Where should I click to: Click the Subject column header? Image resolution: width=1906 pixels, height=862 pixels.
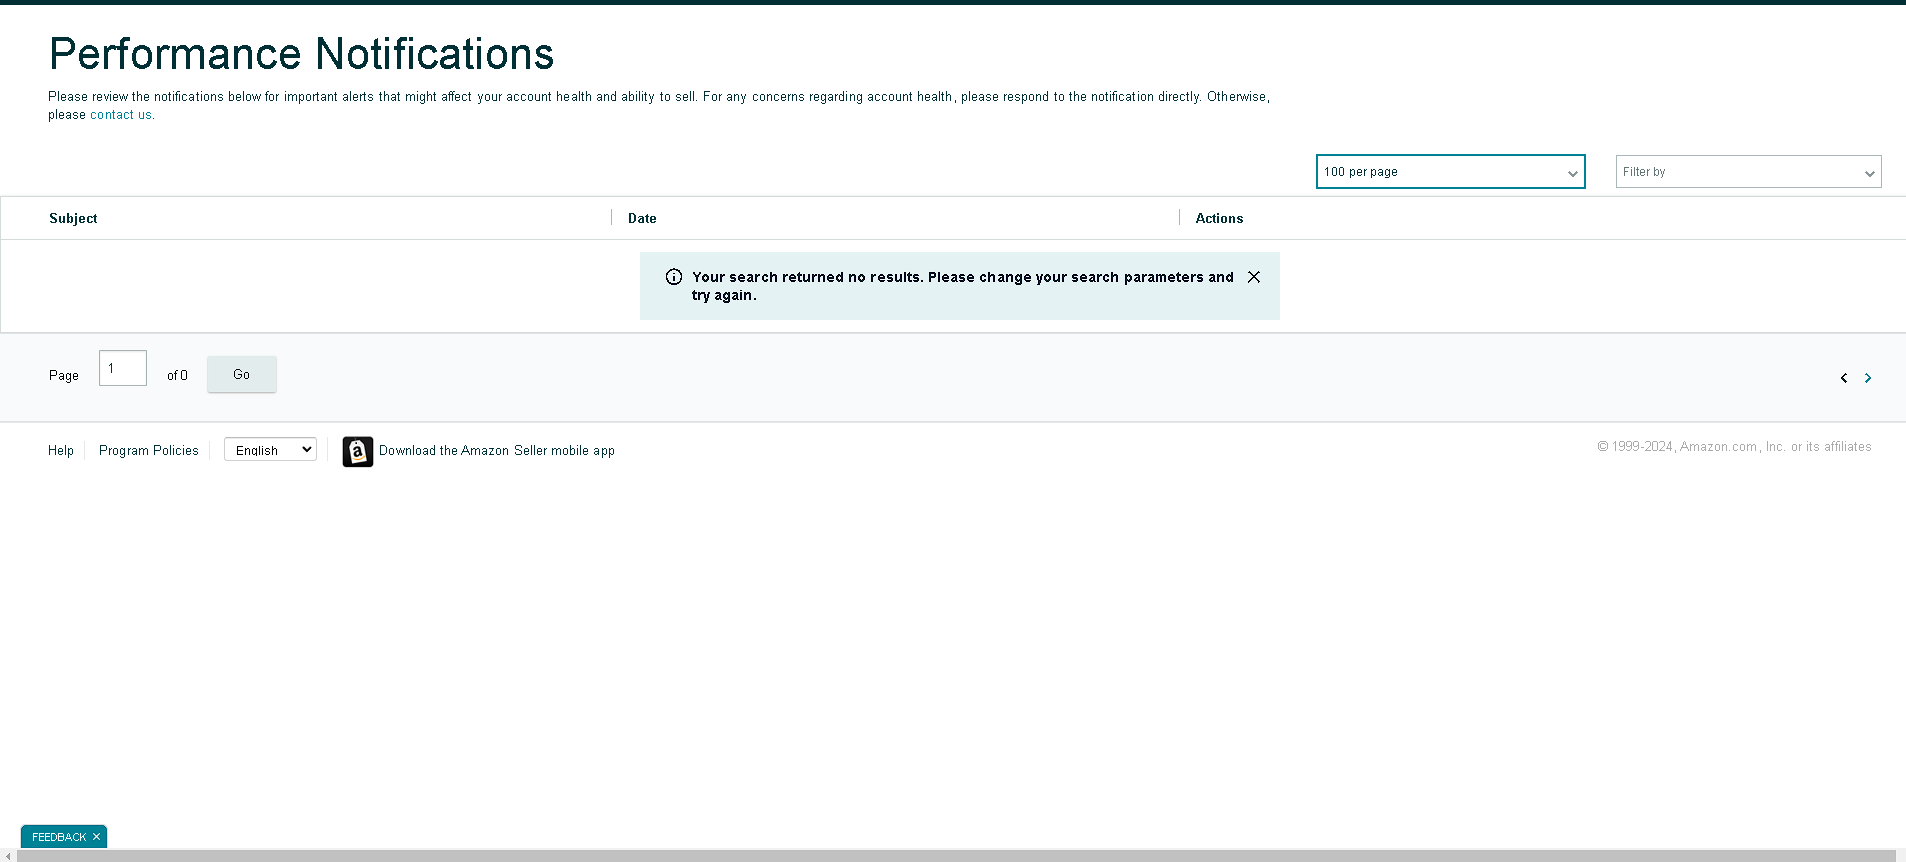[73, 218]
